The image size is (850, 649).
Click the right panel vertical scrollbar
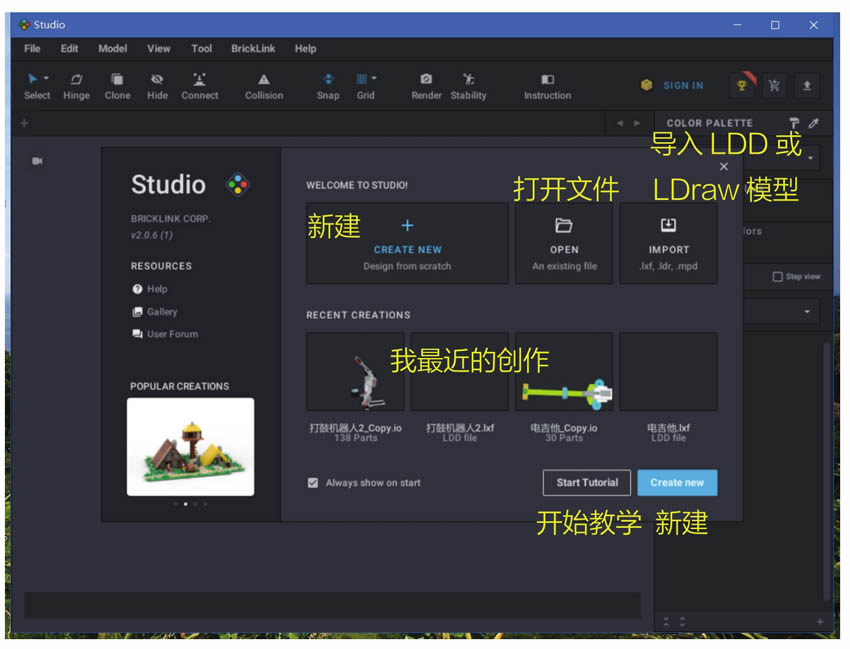[827, 471]
